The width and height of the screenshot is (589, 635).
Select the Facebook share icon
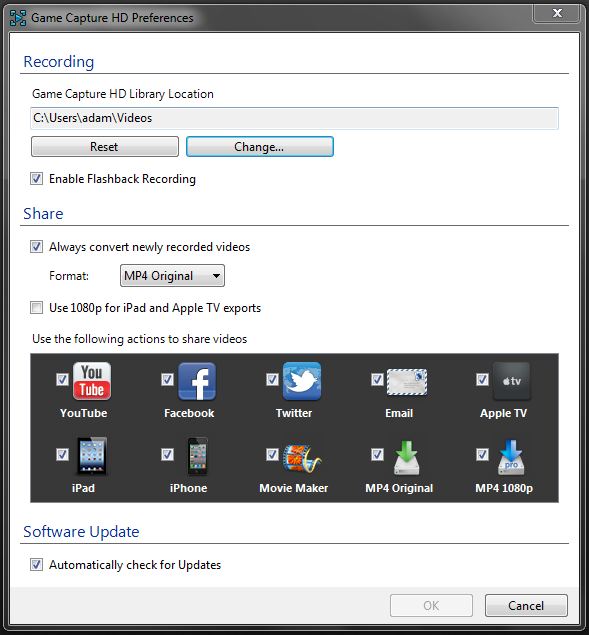coord(197,381)
